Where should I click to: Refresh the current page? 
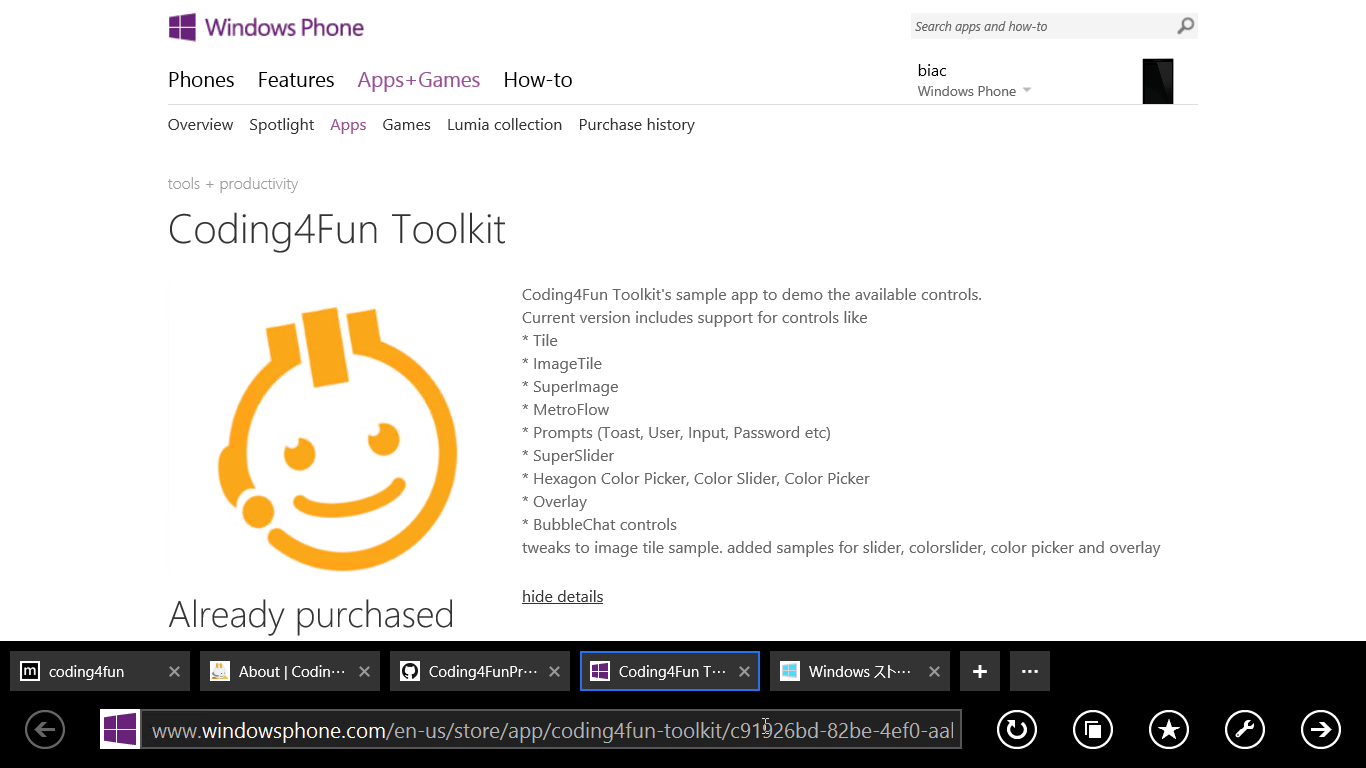click(1016, 730)
